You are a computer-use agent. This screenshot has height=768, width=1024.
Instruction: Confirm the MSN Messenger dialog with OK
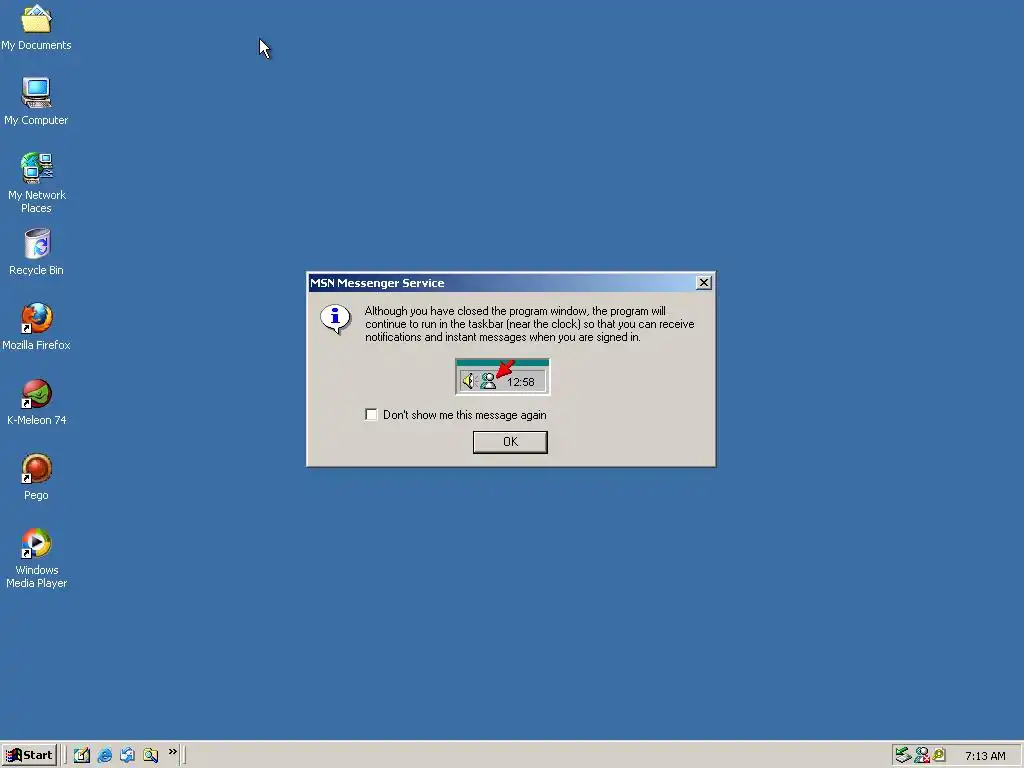click(x=510, y=442)
